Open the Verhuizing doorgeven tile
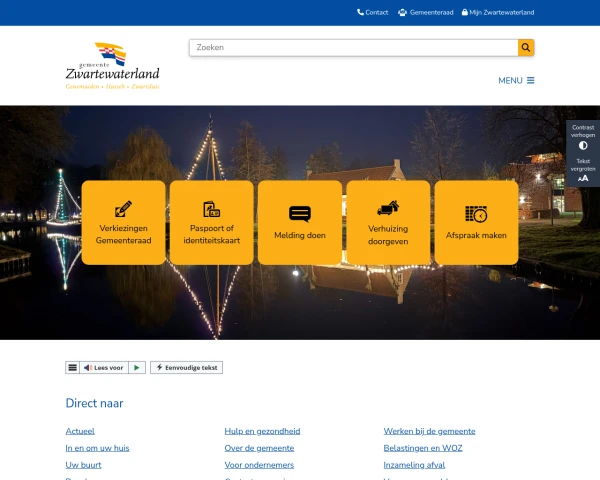This screenshot has width=600, height=480. [x=388, y=222]
